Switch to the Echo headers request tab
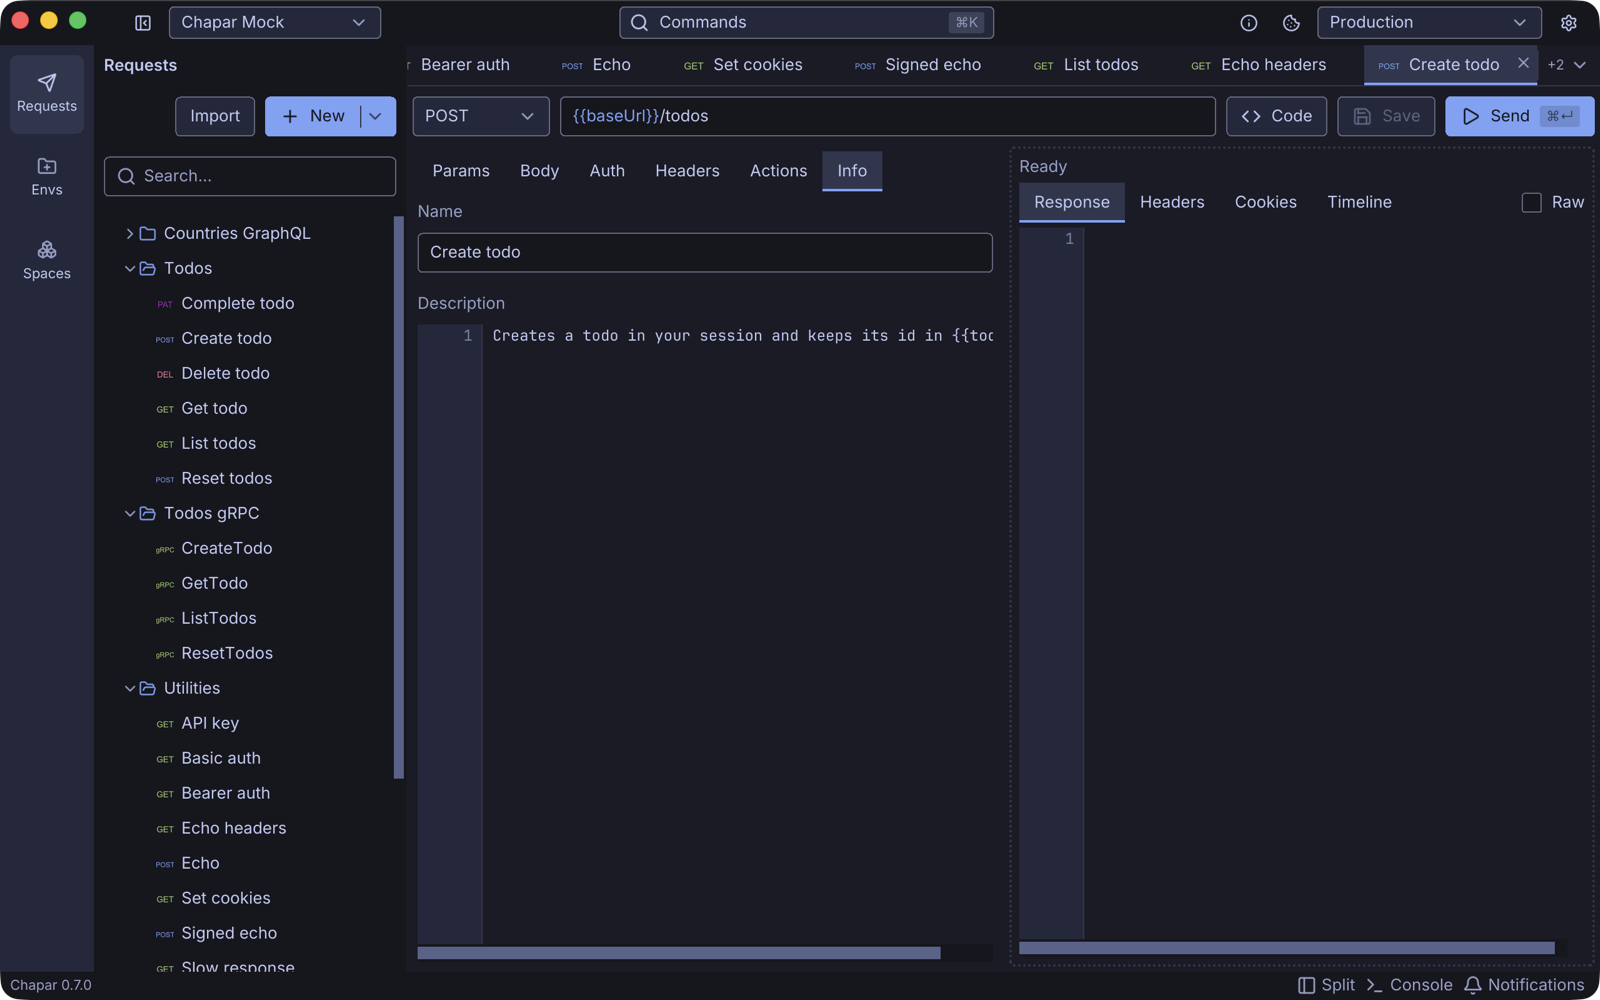The image size is (1600, 1000). [x=1258, y=65]
